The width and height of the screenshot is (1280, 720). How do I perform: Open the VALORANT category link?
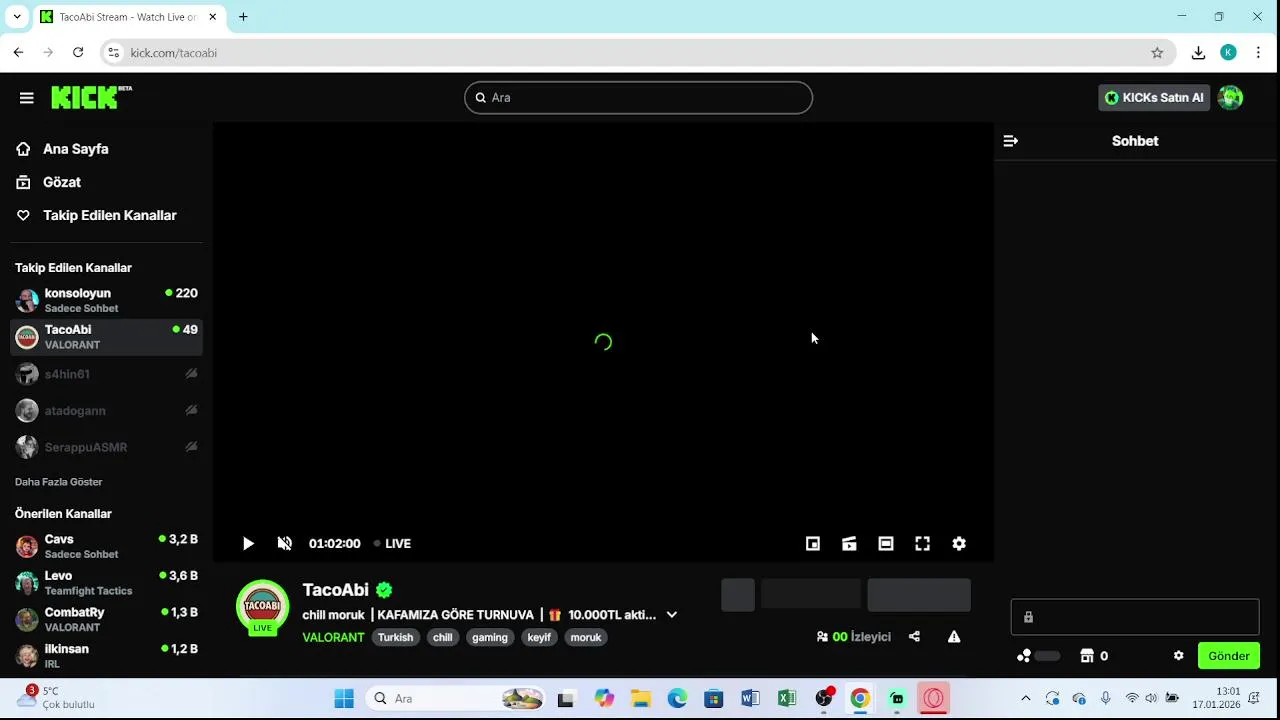pyautogui.click(x=333, y=637)
